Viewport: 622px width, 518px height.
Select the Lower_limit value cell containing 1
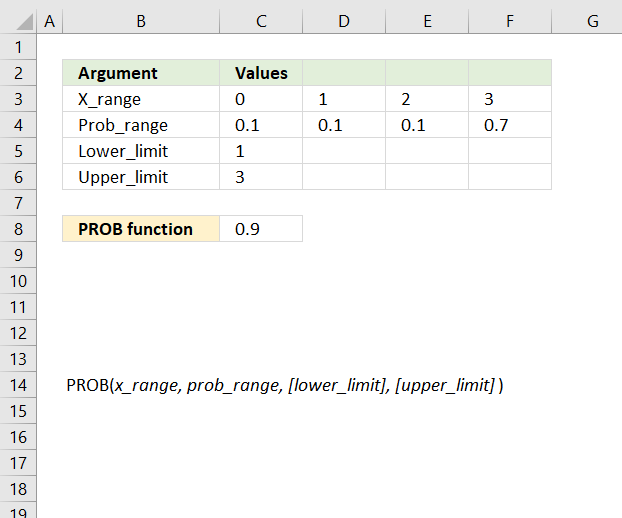click(261, 151)
